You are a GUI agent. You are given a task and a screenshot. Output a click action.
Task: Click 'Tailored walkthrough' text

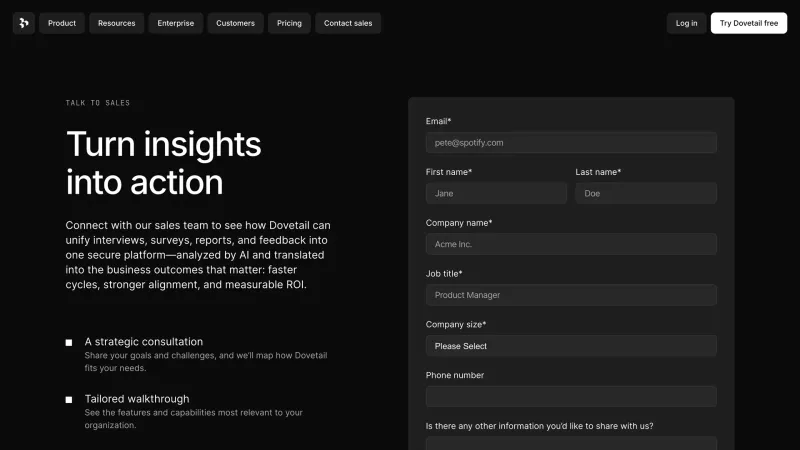137,399
